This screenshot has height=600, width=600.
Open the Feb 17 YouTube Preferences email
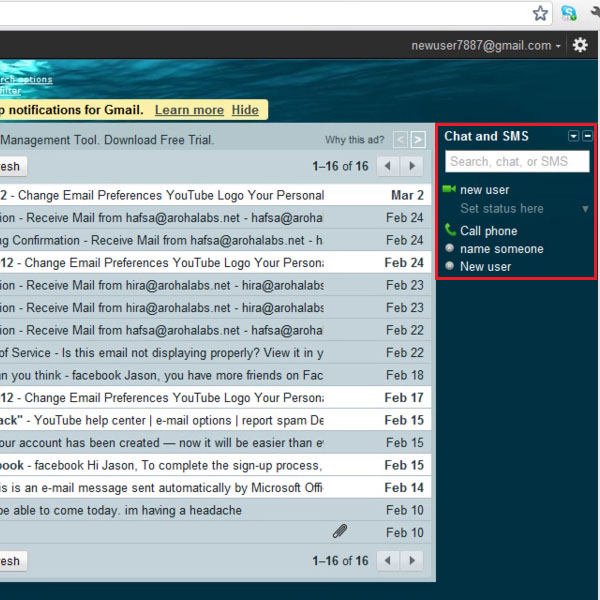coord(215,398)
